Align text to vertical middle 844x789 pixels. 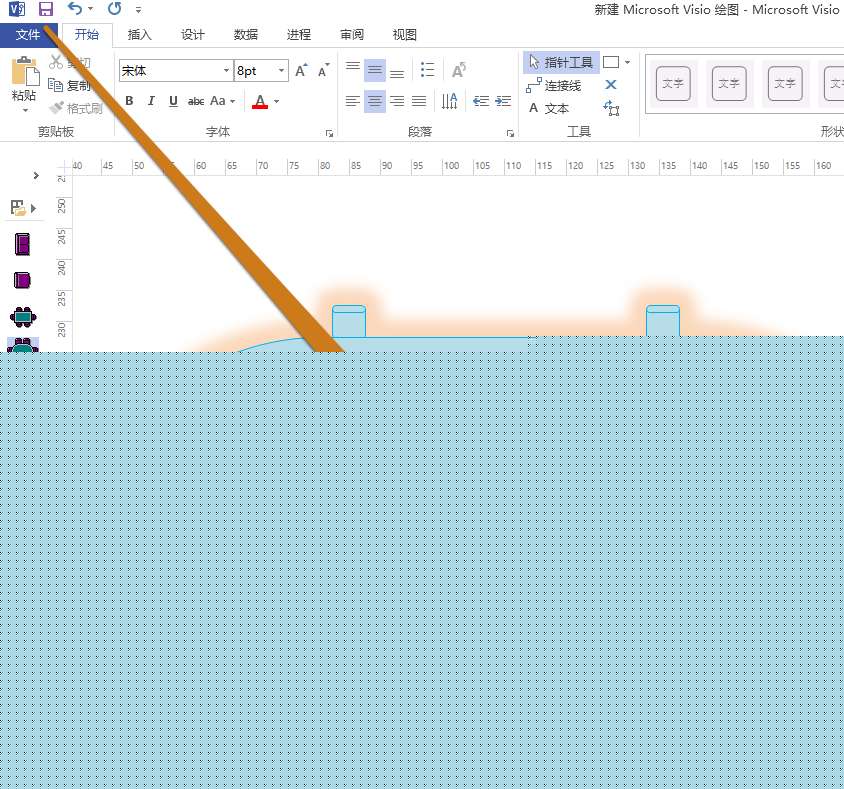tap(375, 70)
